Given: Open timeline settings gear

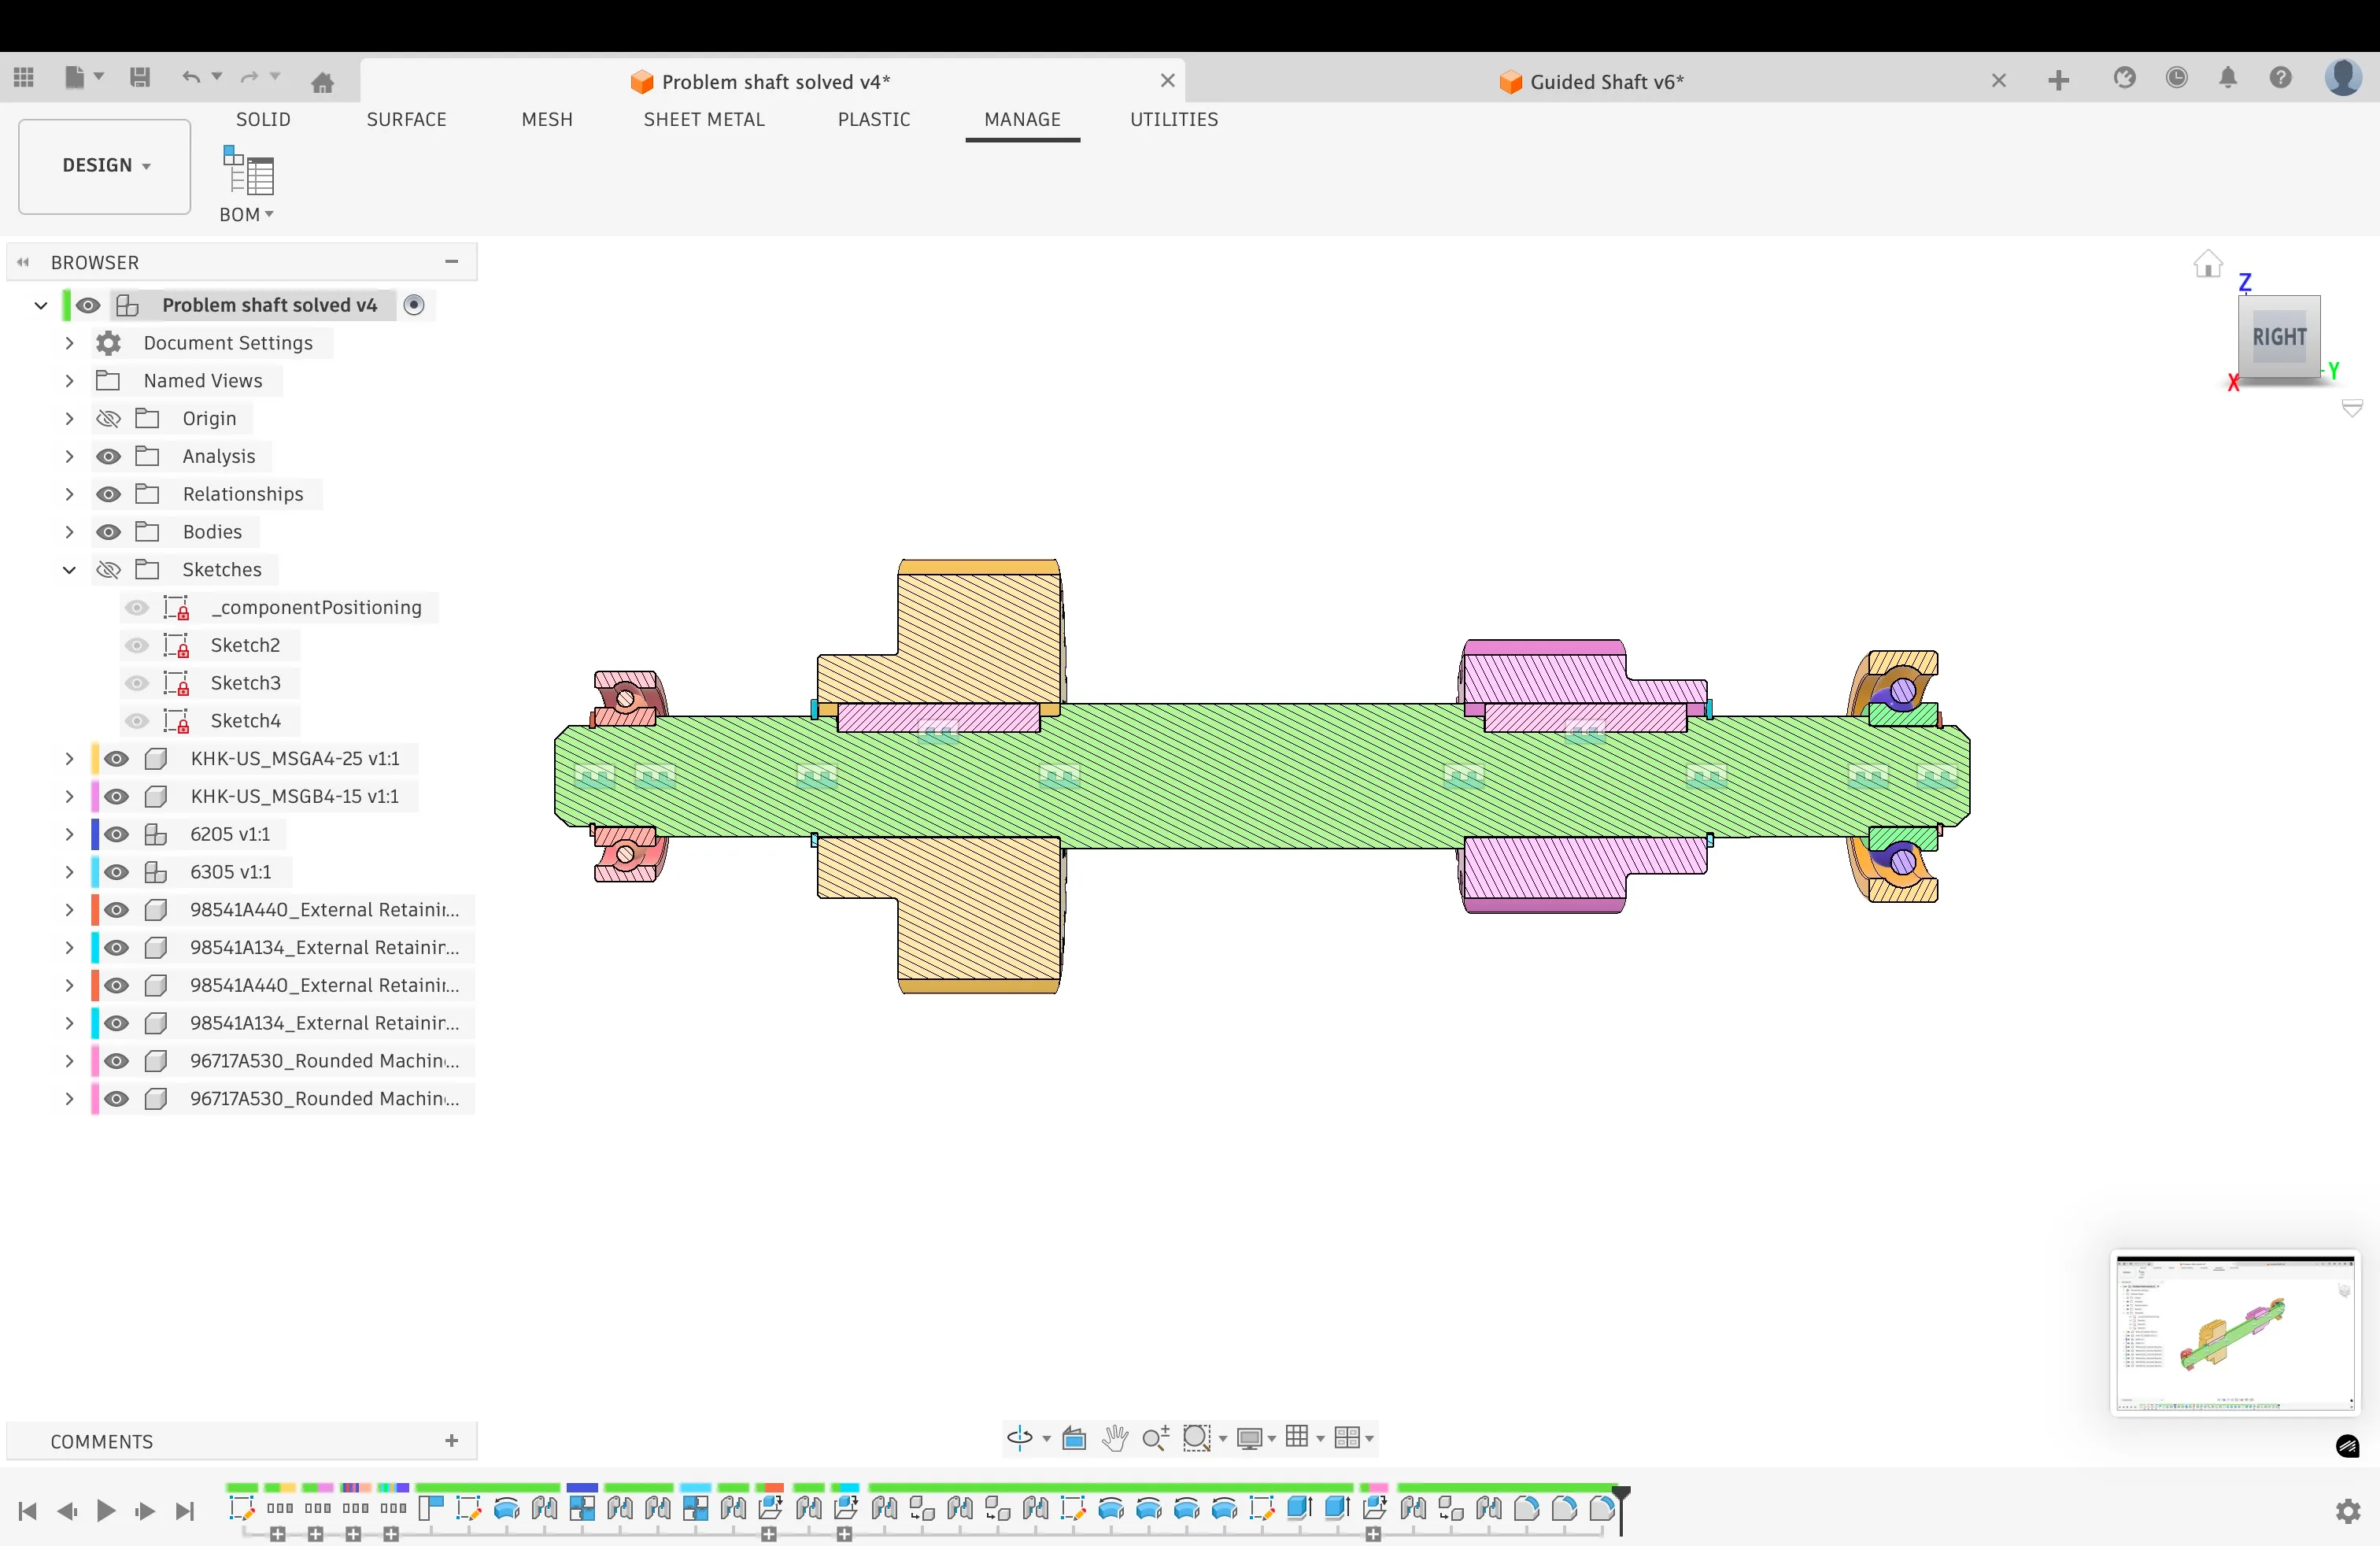Looking at the screenshot, I should (2348, 1511).
